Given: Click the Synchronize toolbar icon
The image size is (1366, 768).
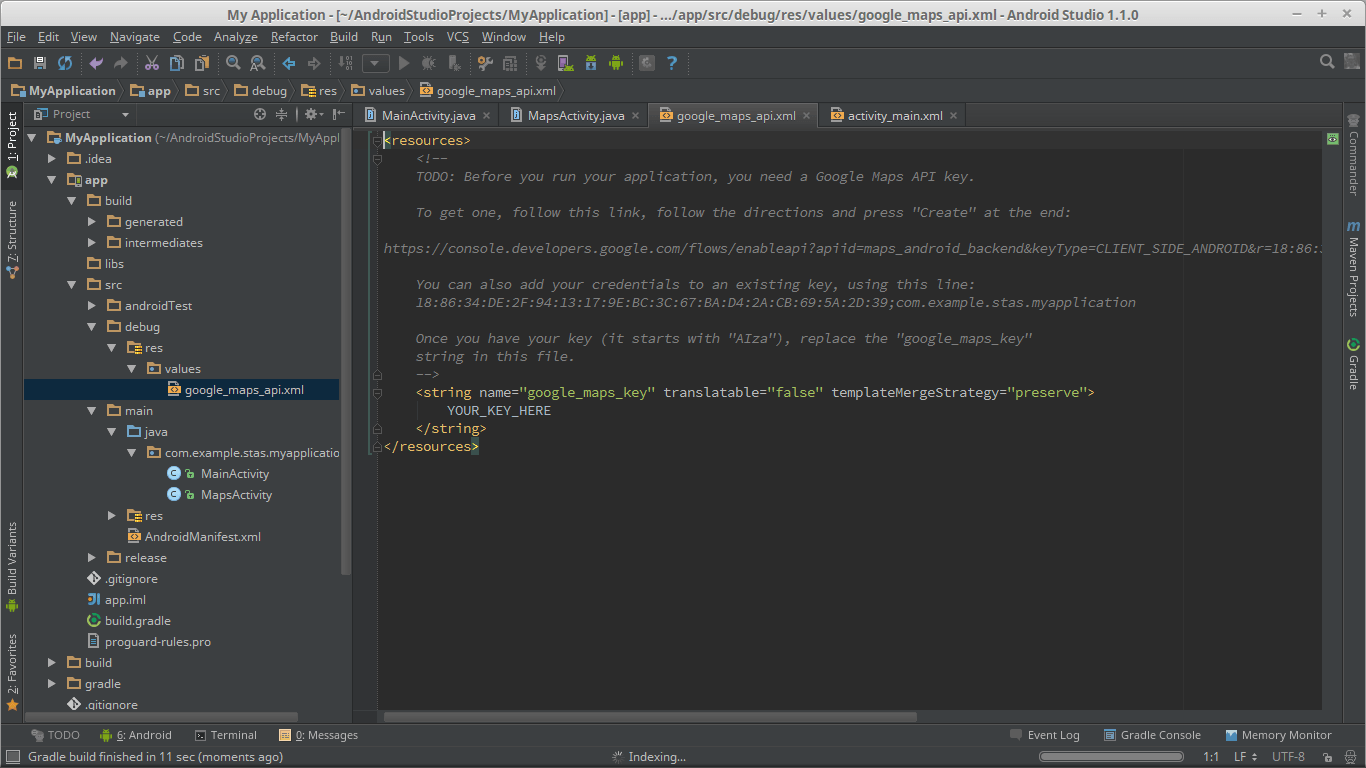Looking at the screenshot, I should tap(65, 63).
